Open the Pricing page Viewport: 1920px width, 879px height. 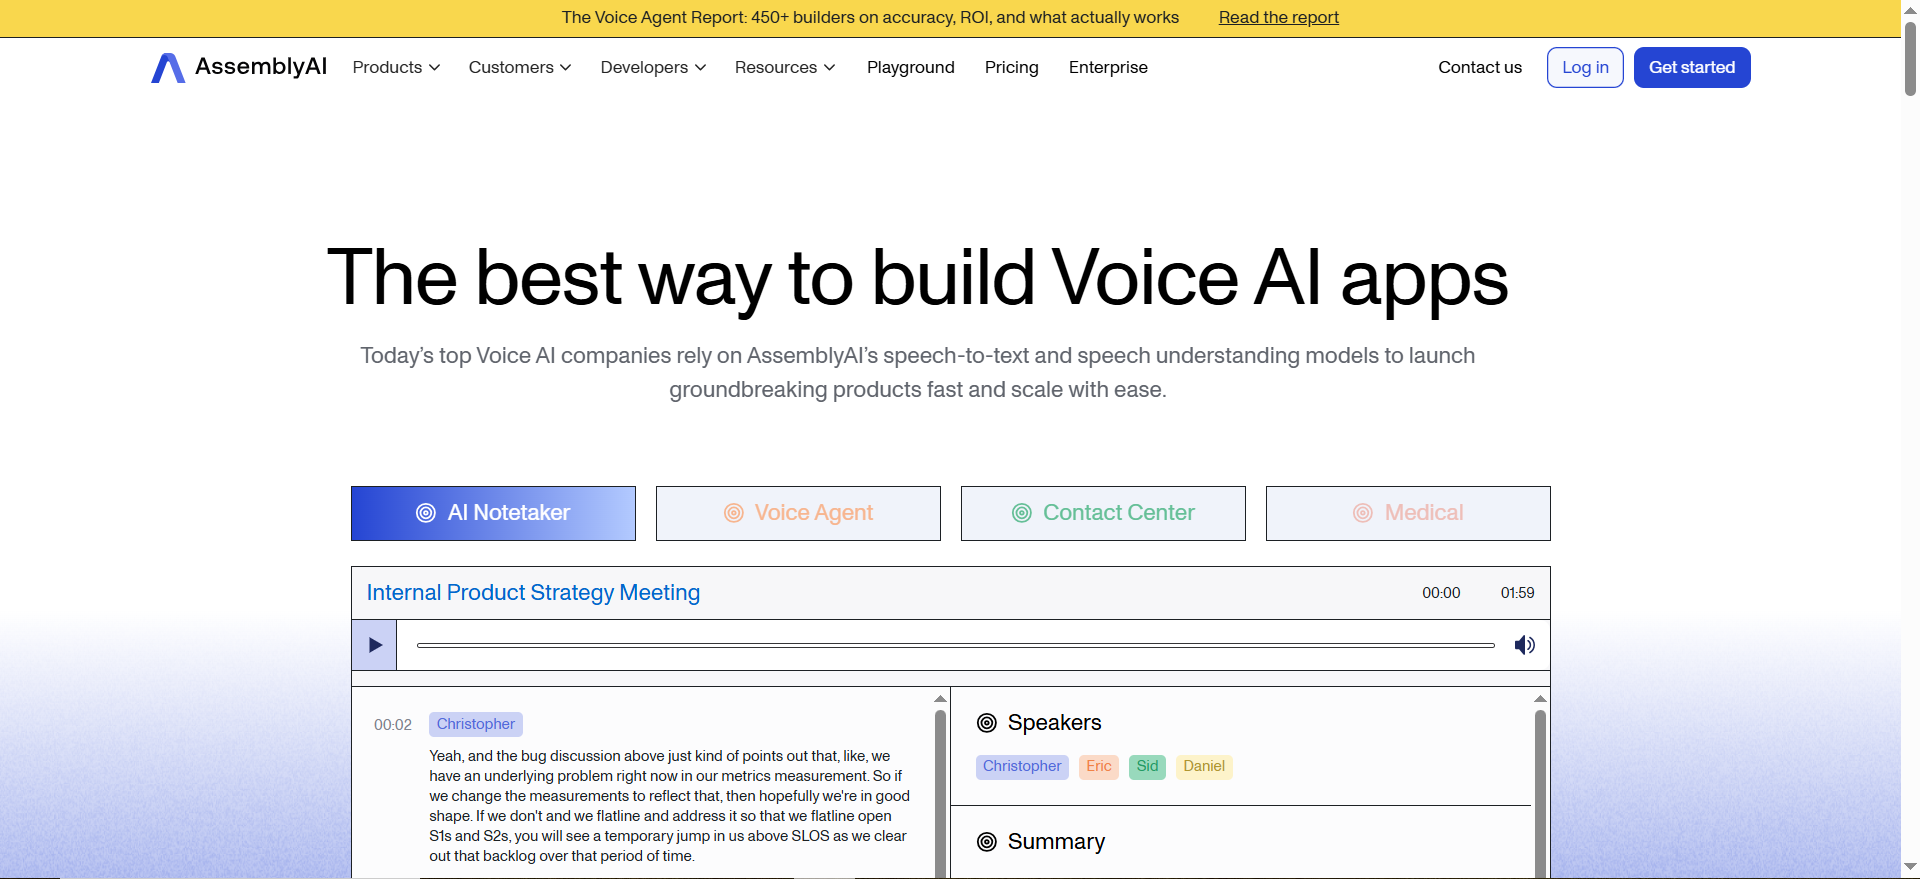(1012, 67)
